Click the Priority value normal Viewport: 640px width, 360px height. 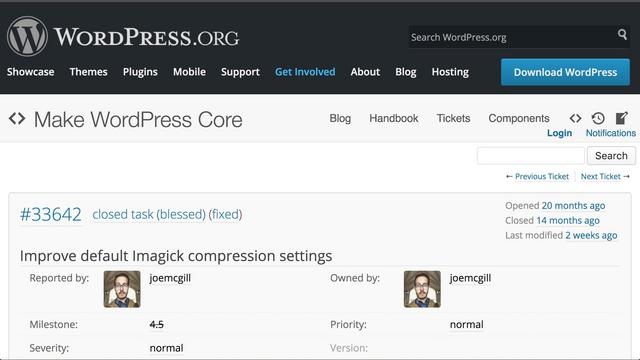(x=467, y=324)
